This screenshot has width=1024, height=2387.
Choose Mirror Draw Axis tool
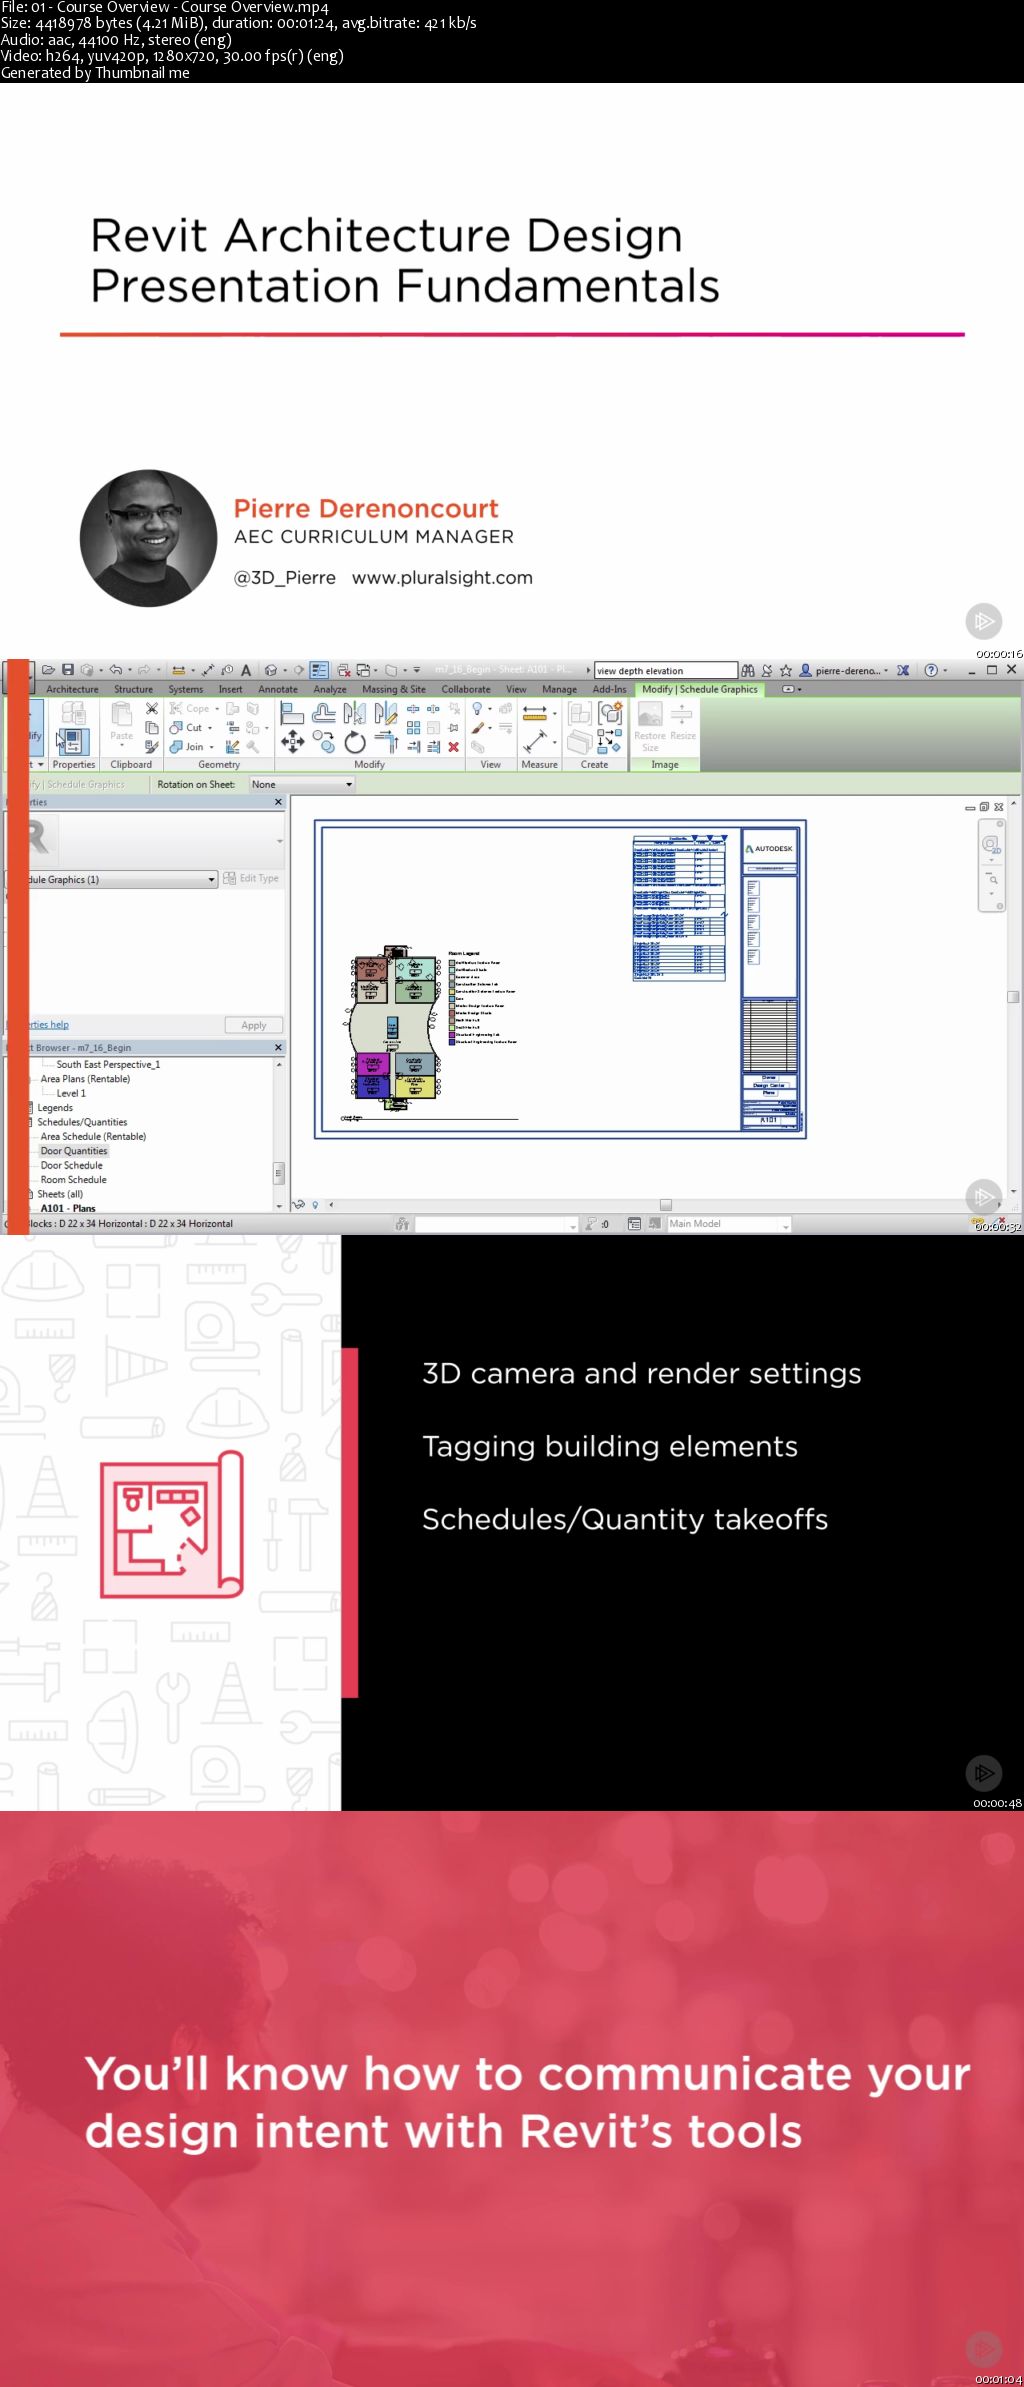point(385,713)
